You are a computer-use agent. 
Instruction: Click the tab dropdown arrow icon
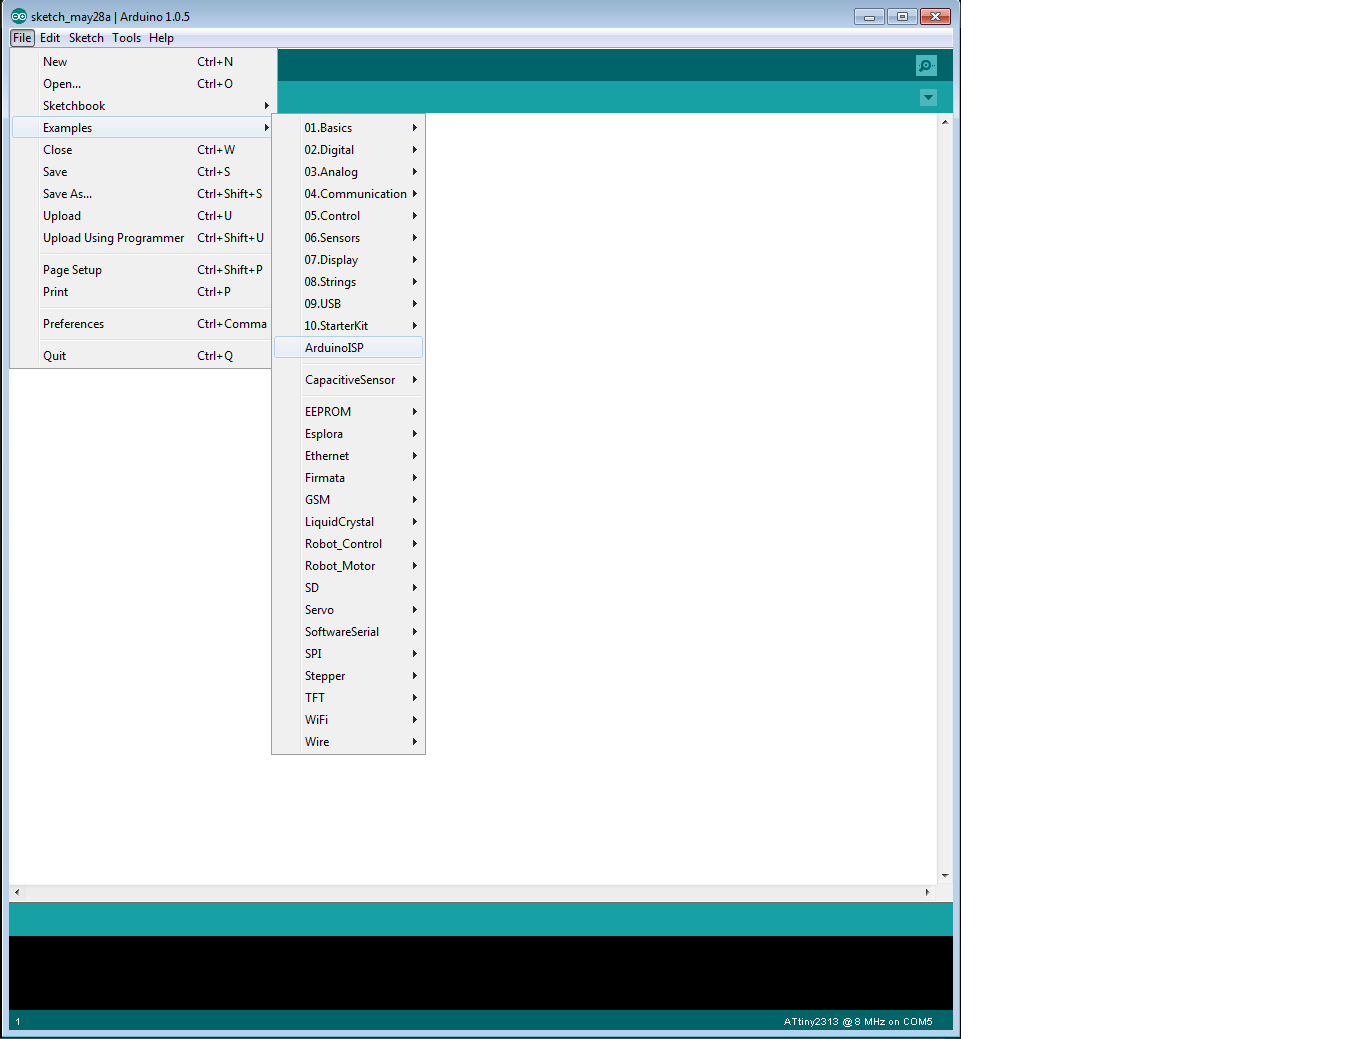tap(928, 97)
